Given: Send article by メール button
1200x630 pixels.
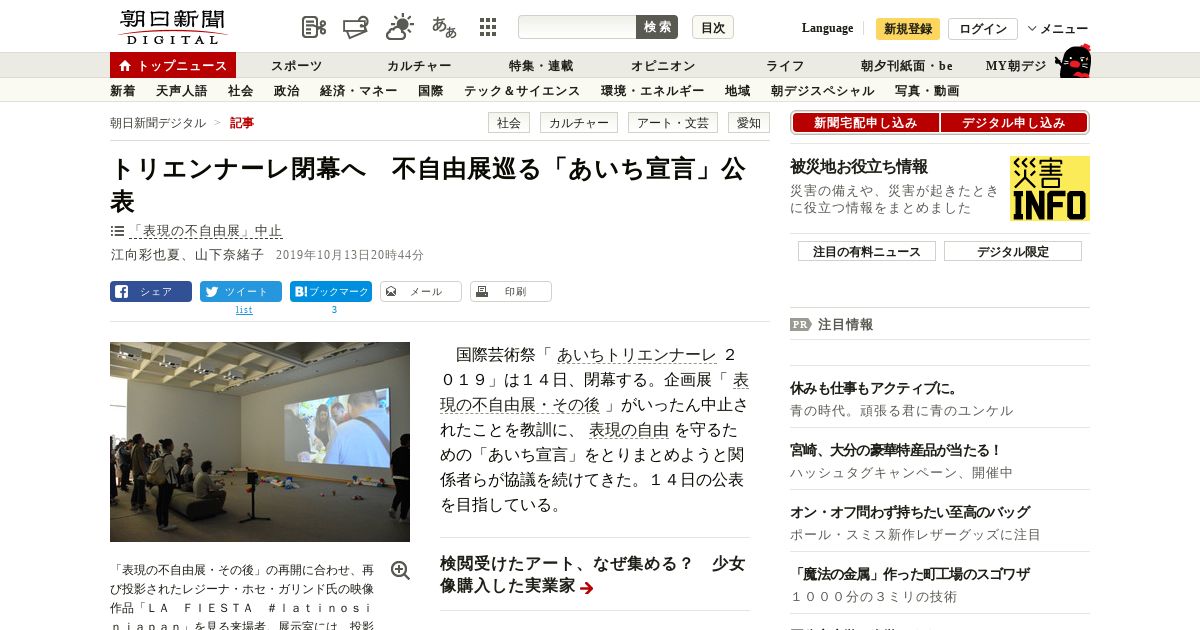Looking at the screenshot, I should 421,292.
